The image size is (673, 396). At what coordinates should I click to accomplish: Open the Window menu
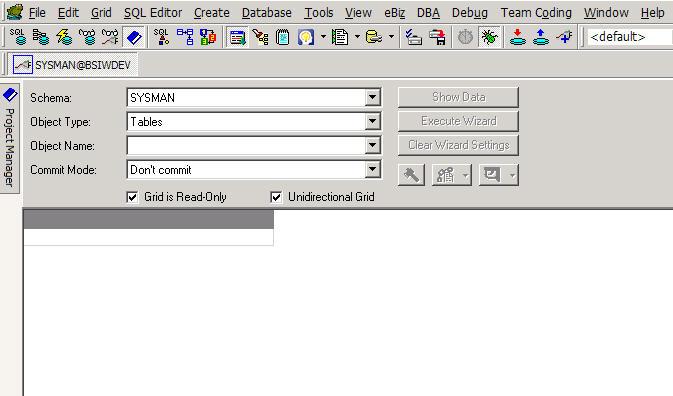click(606, 13)
